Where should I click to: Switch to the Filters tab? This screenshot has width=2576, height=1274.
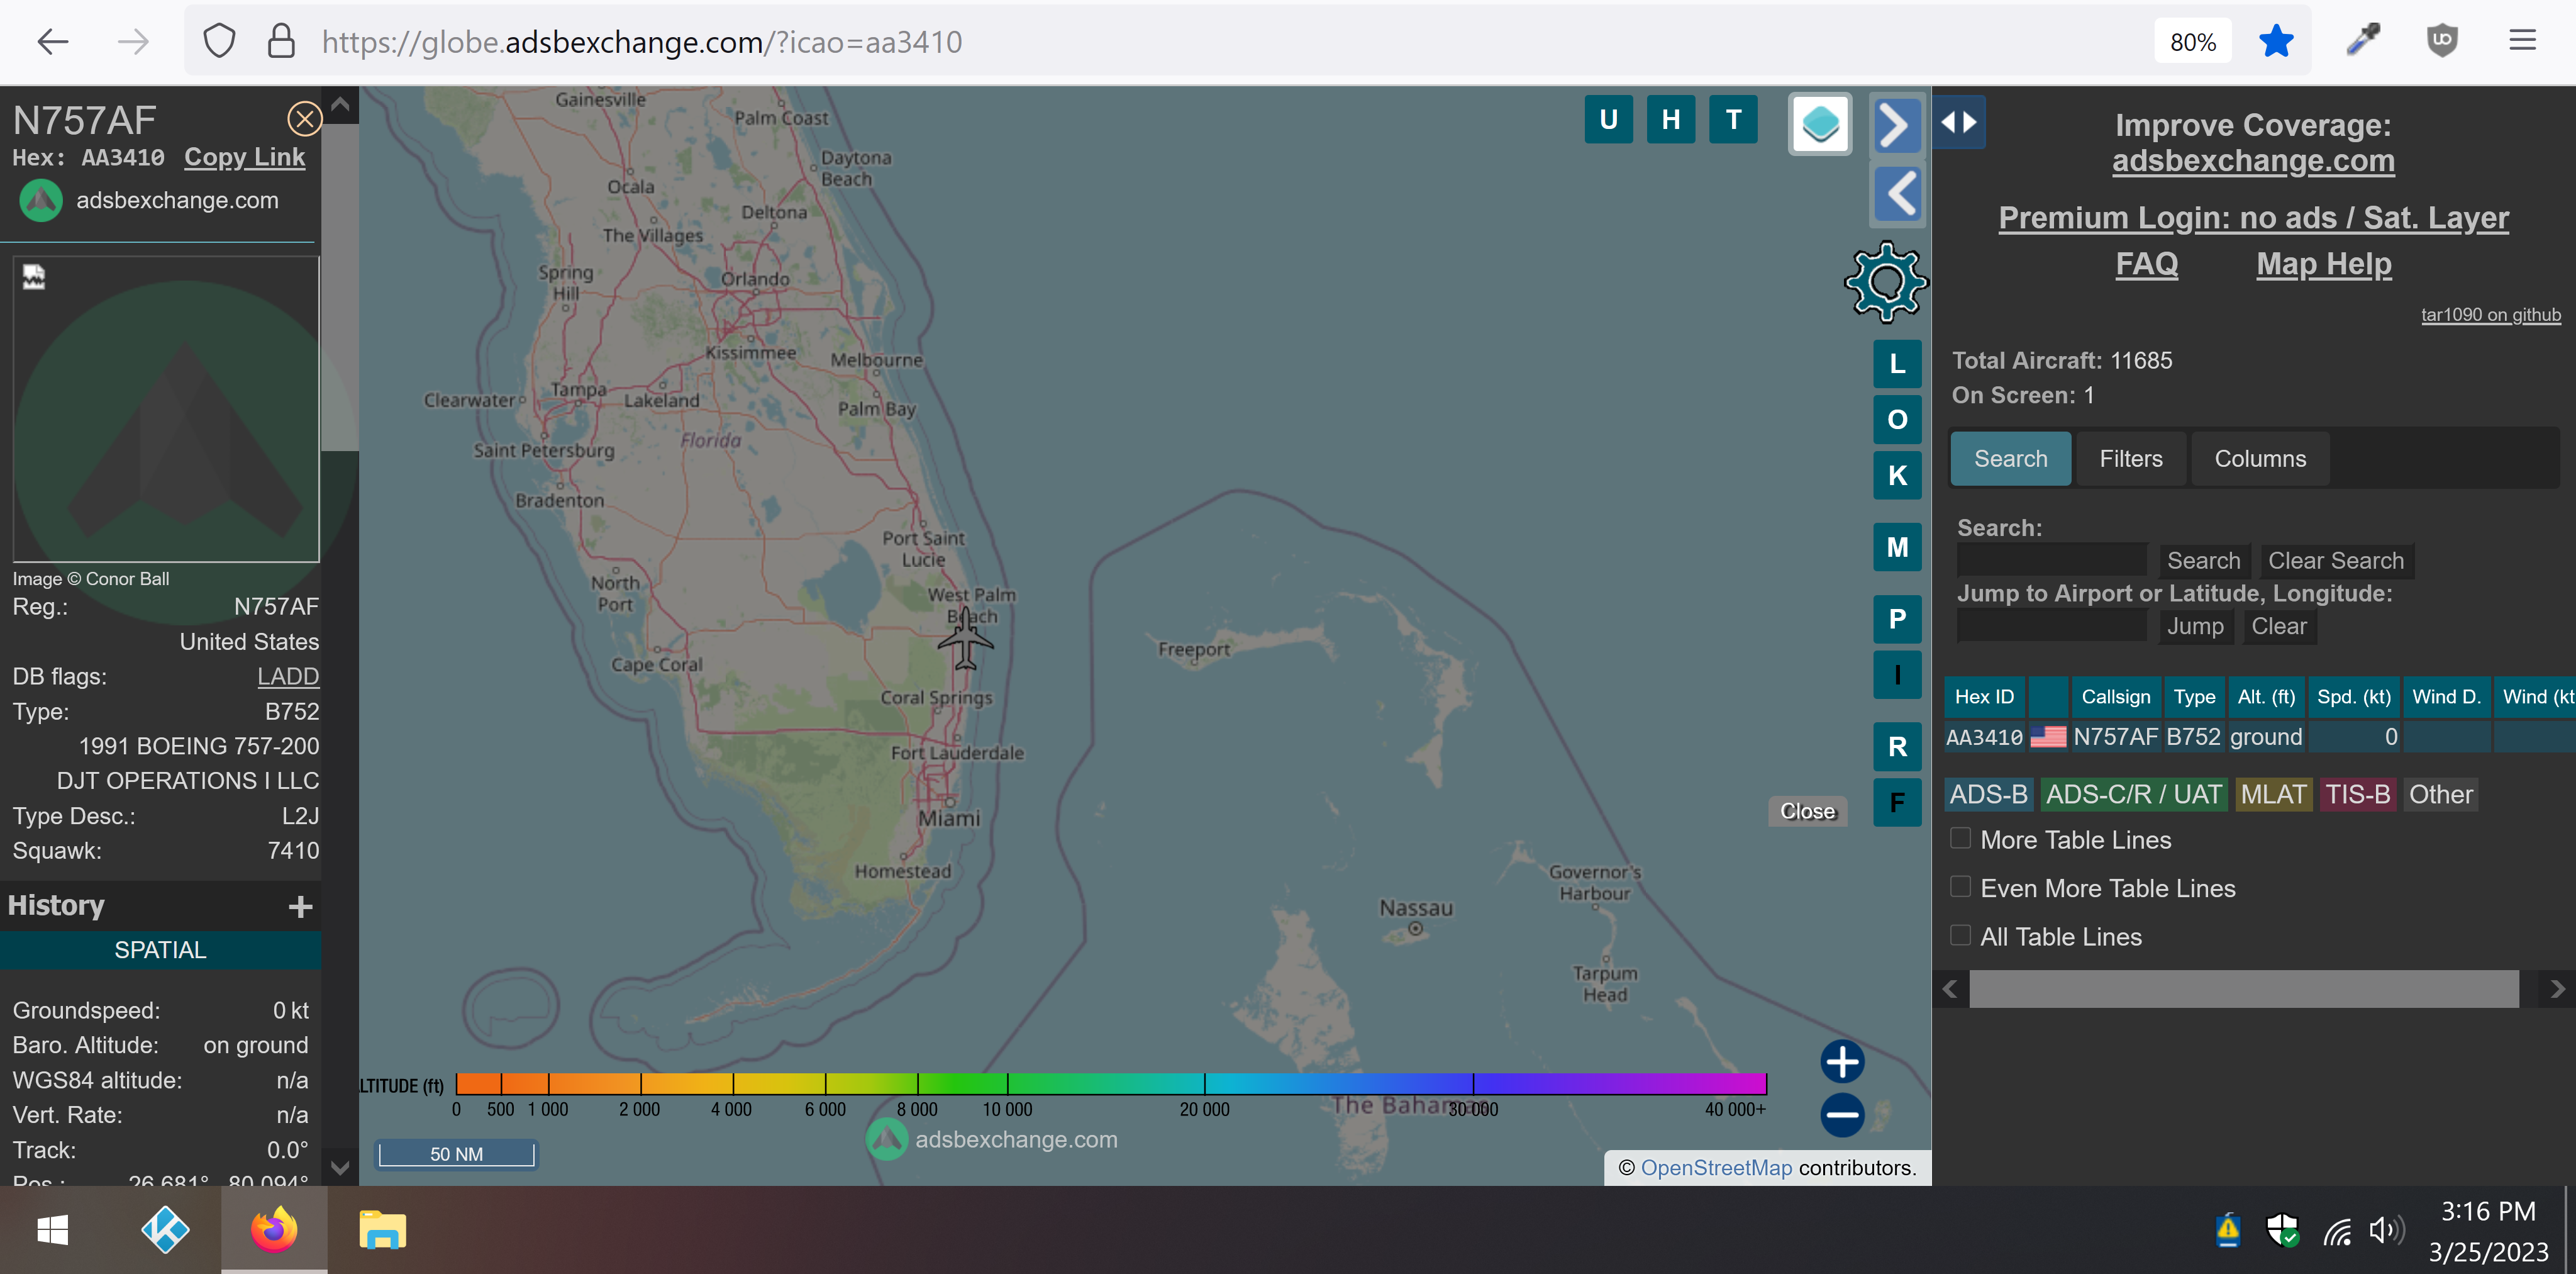pos(2130,459)
